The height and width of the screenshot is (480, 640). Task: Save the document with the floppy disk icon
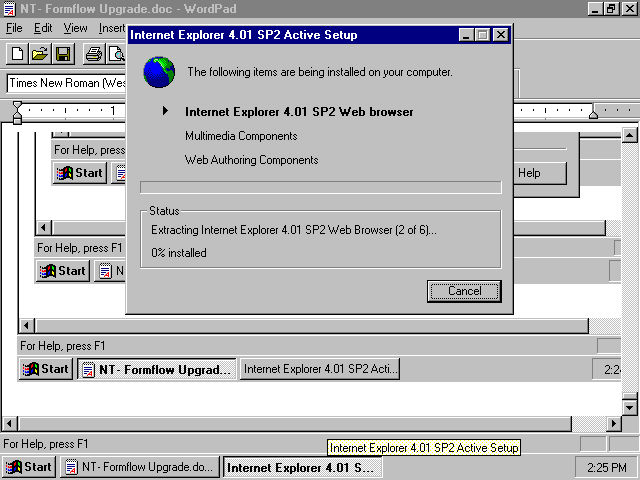tap(62, 54)
